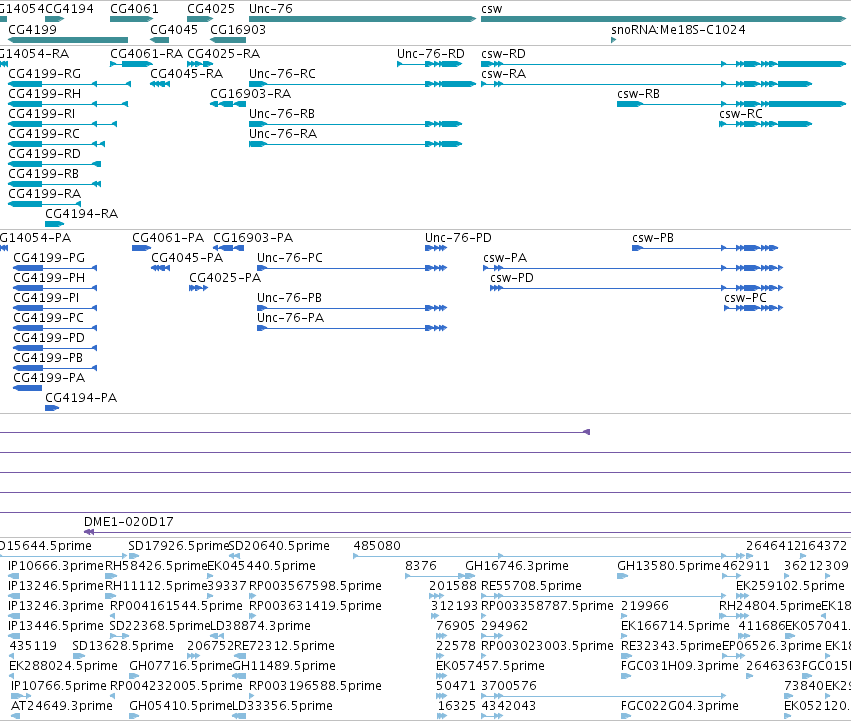Select the csw-RA transcript label

(503, 74)
